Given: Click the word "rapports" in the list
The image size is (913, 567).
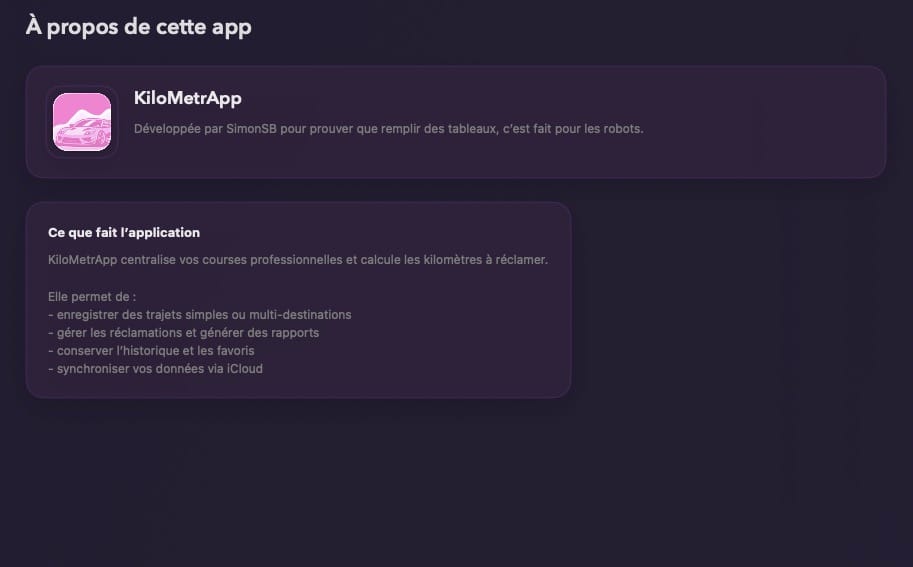Looking at the screenshot, I should [296, 333].
